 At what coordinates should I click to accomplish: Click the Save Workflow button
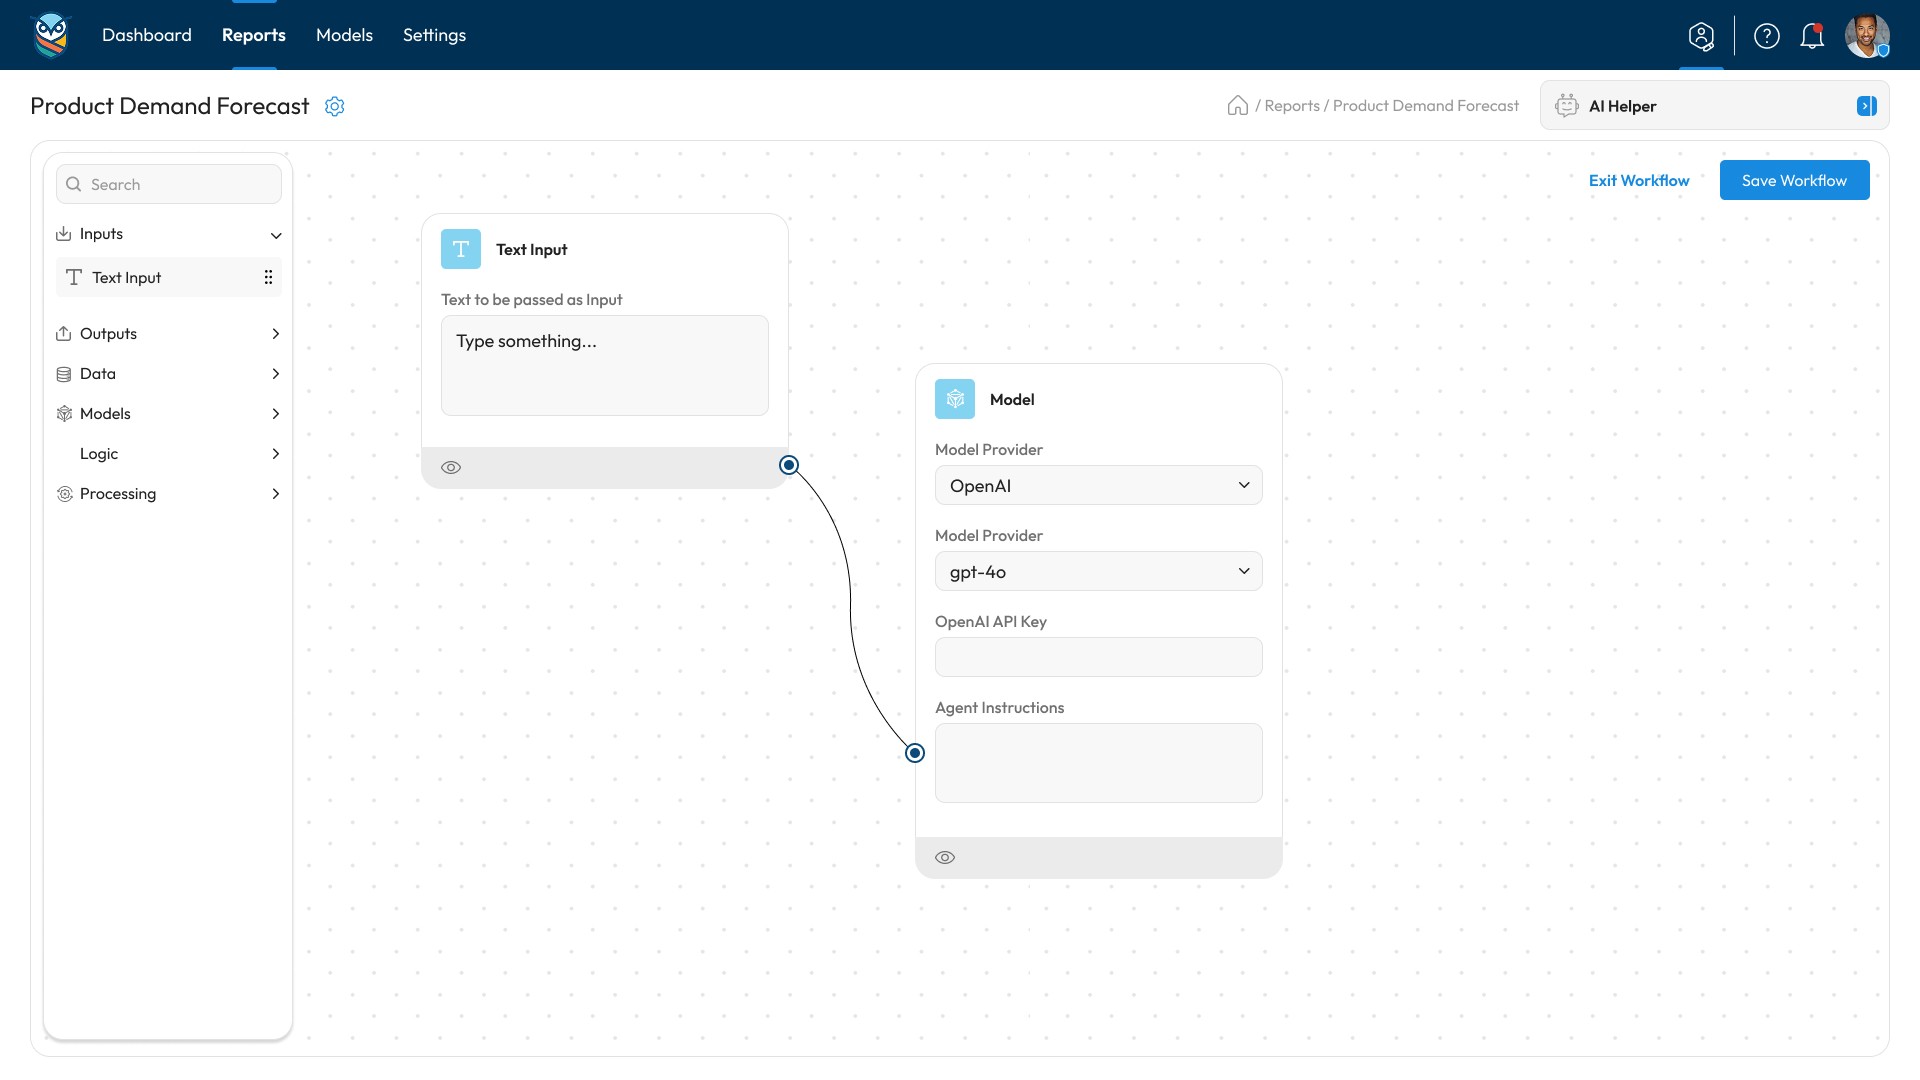1794,180
